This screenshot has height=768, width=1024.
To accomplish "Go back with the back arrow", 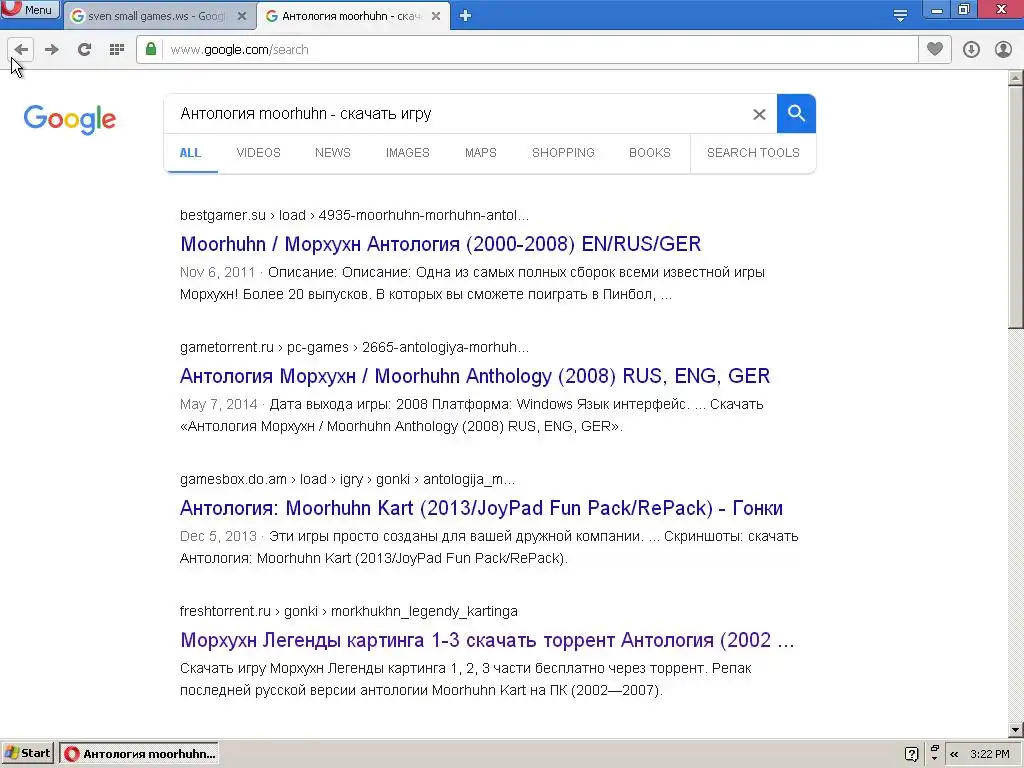I will [21, 50].
